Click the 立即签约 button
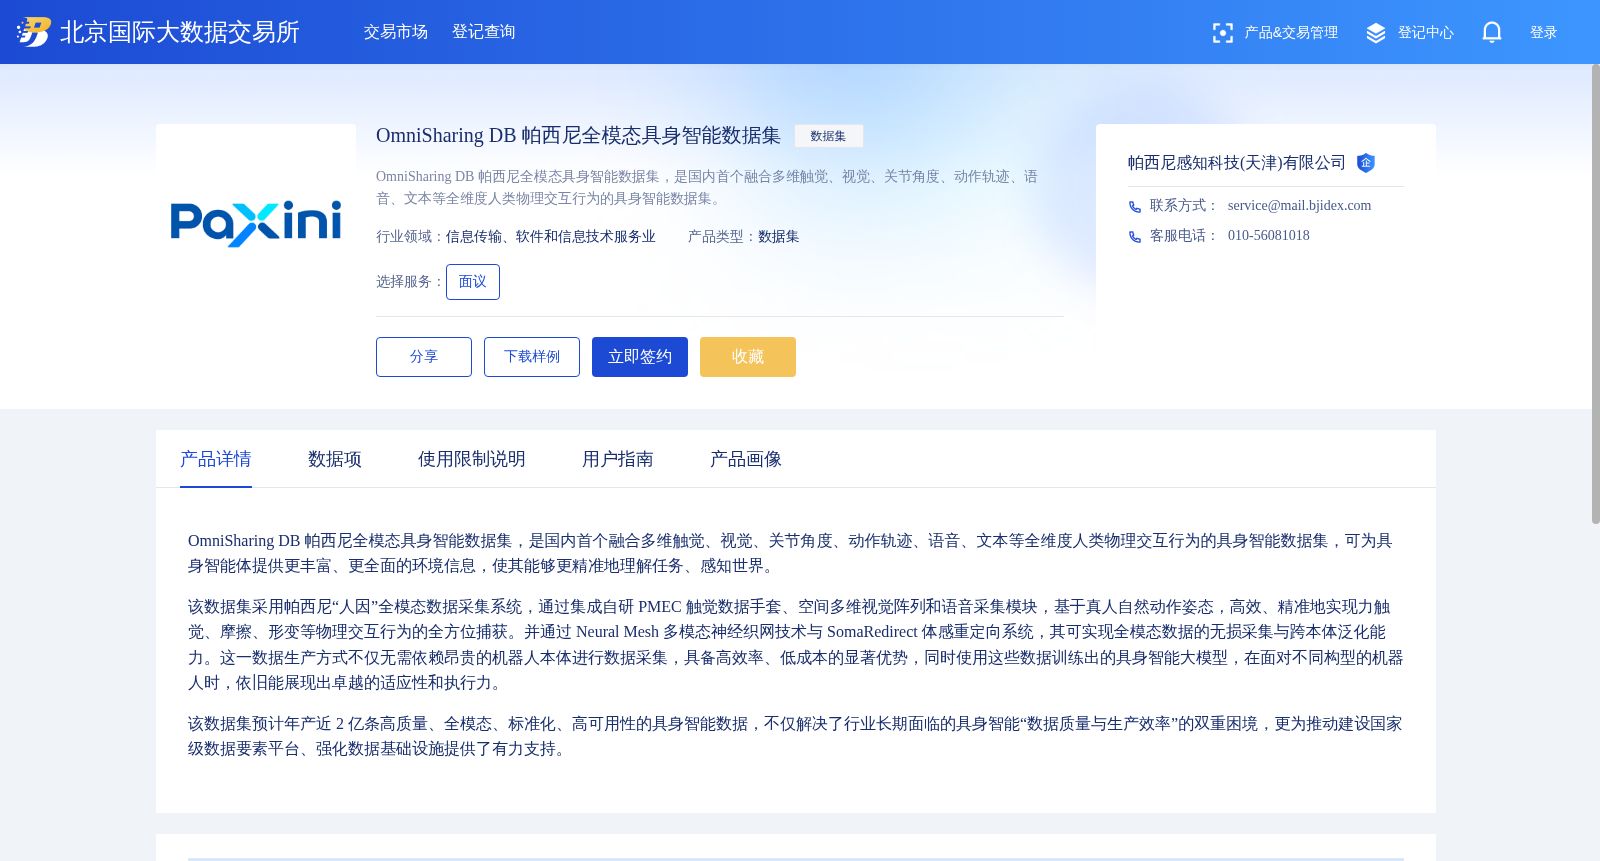The height and width of the screenshot is (861, 1600). coord(640,357)
